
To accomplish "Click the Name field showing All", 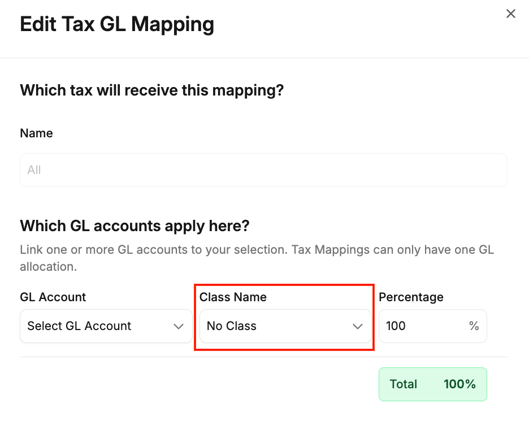I will [x=263, y=170].
